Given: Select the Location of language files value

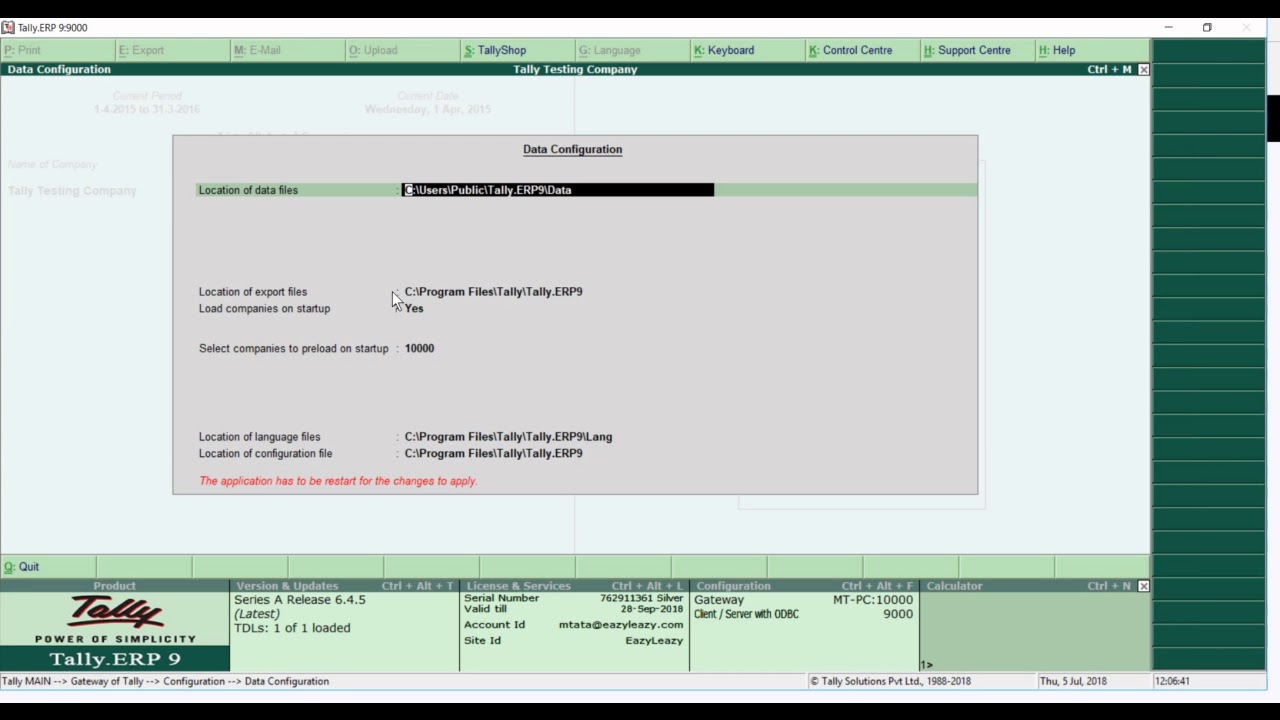Looking at the screenshot, I should [508, 437].
